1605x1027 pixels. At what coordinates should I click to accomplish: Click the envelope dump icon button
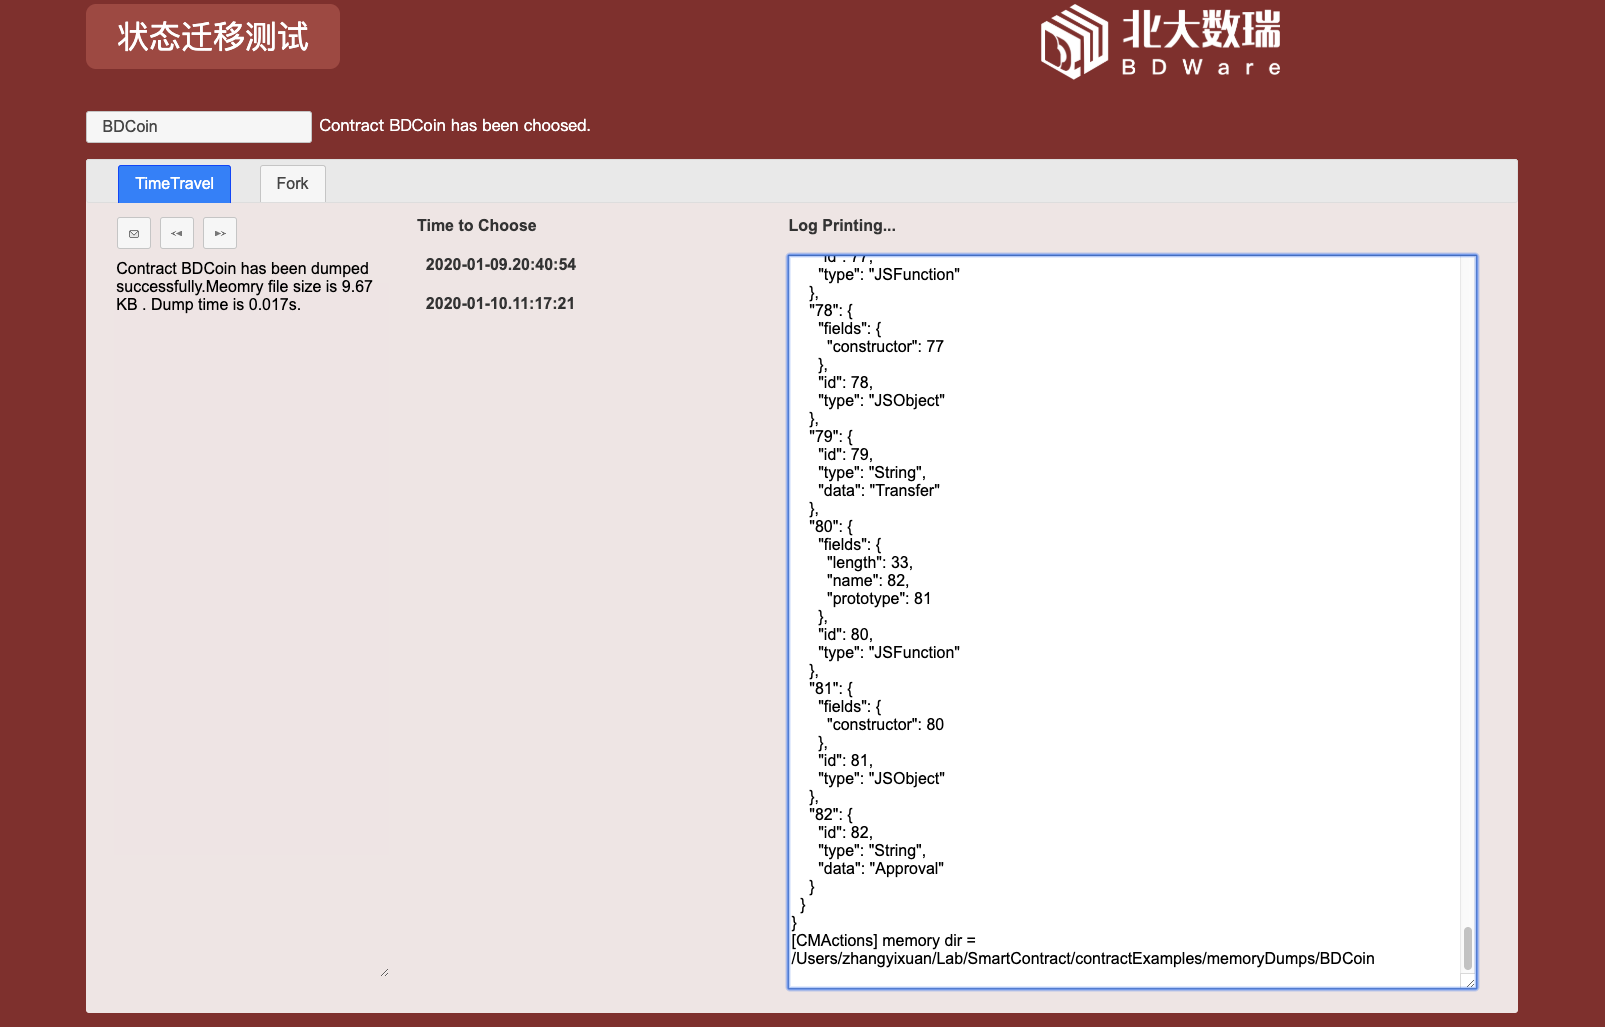[x=134, y=233]
